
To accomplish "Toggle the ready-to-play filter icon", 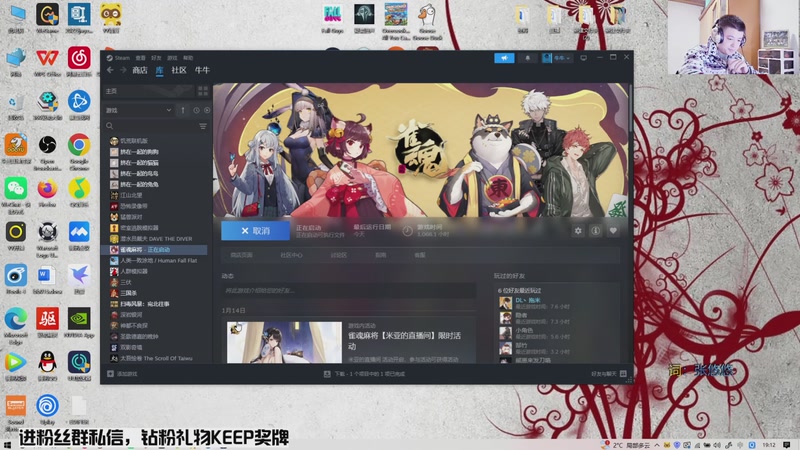I will coord(207,110).
